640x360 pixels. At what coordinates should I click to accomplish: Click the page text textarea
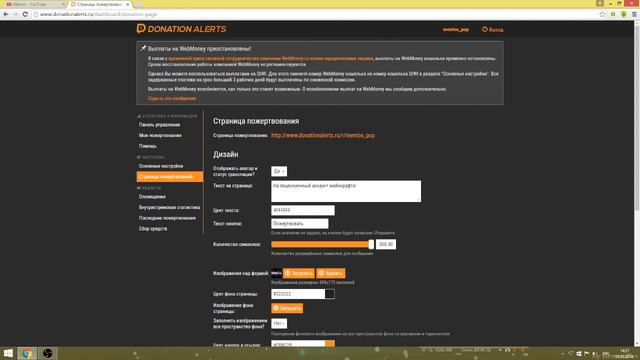[x=346, y=191]
